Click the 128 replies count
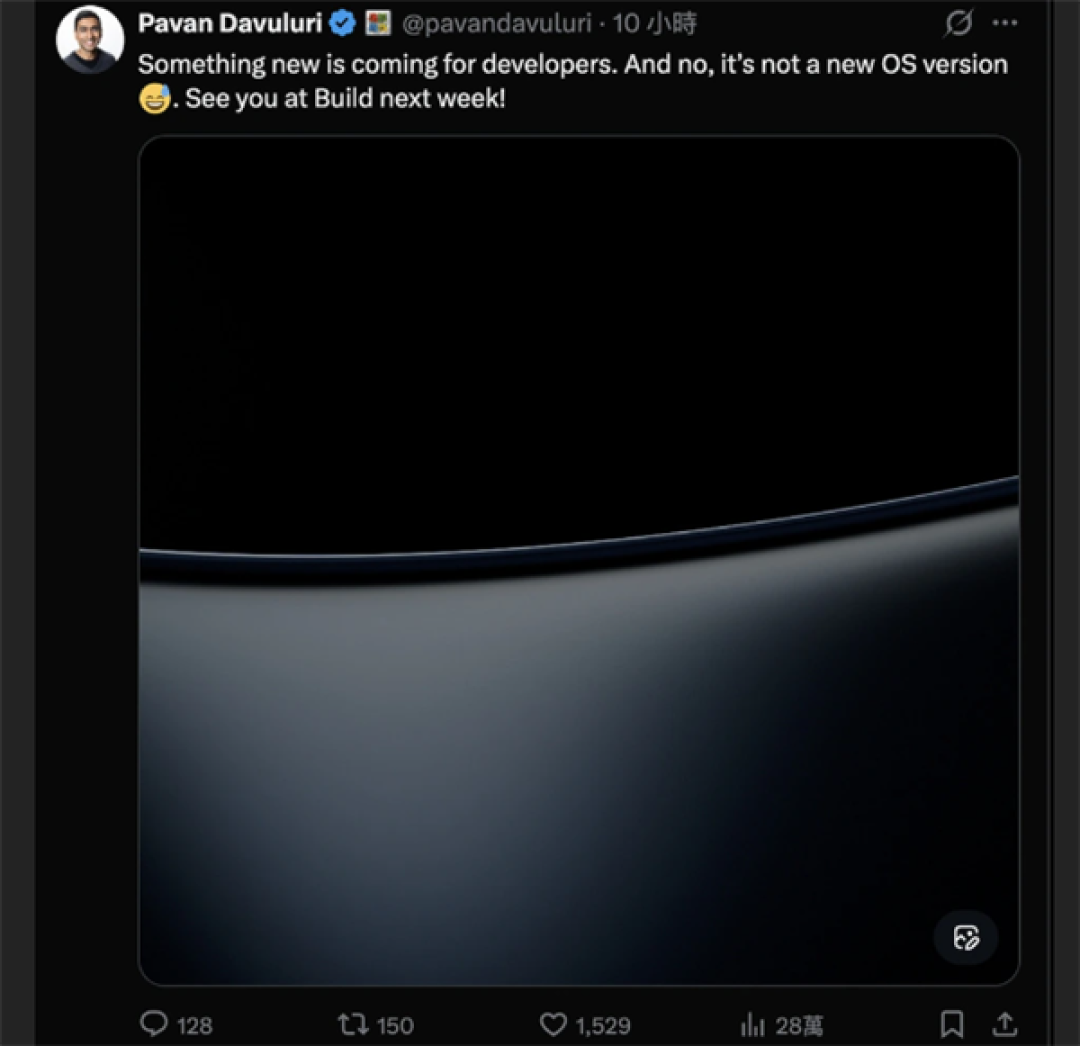Viewport: 1080px width, 1046px height. [x=194, y=1025]
